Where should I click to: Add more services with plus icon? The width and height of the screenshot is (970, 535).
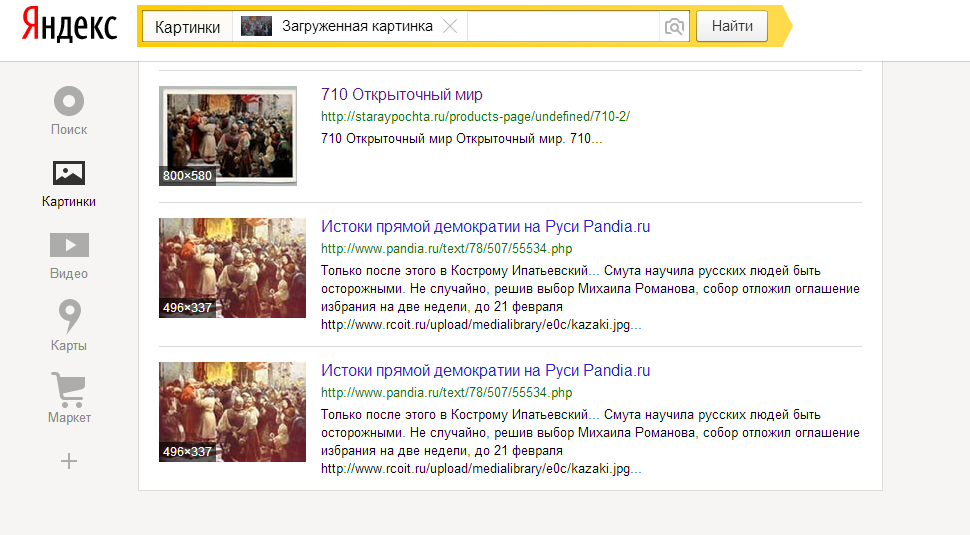pos(69,461)
